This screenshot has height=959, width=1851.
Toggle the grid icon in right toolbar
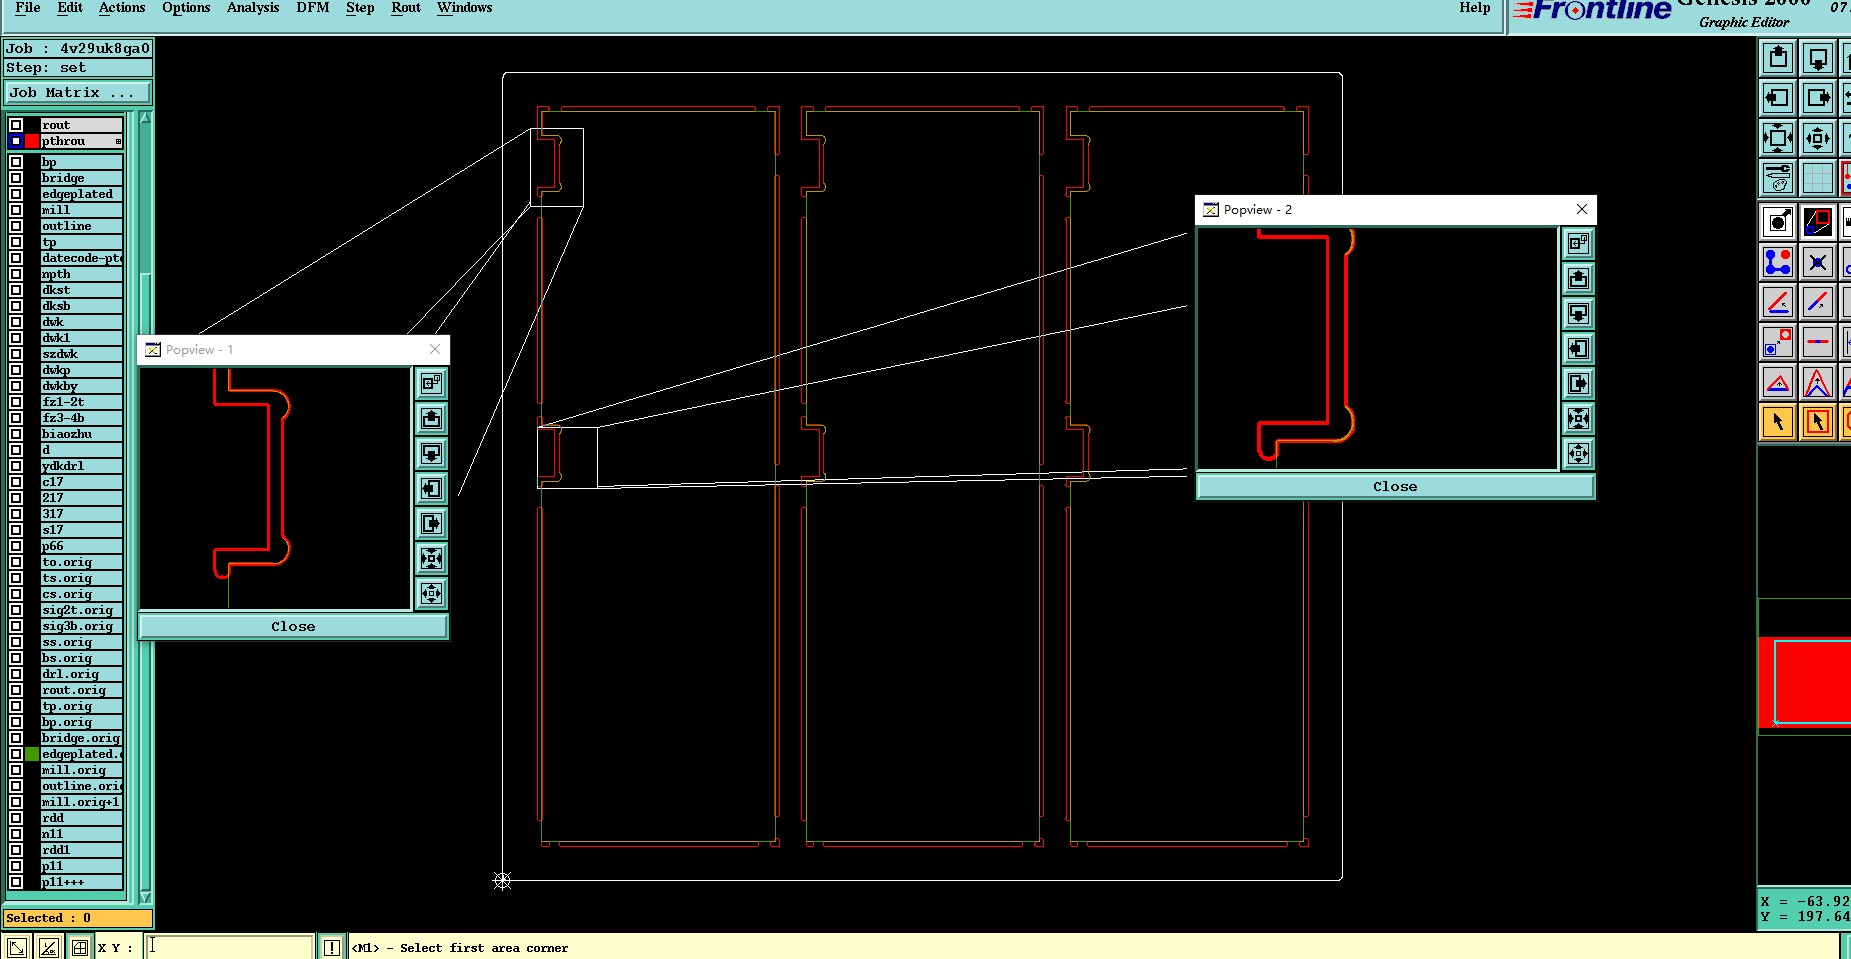pyautogui.click(x=1818, y=178)
